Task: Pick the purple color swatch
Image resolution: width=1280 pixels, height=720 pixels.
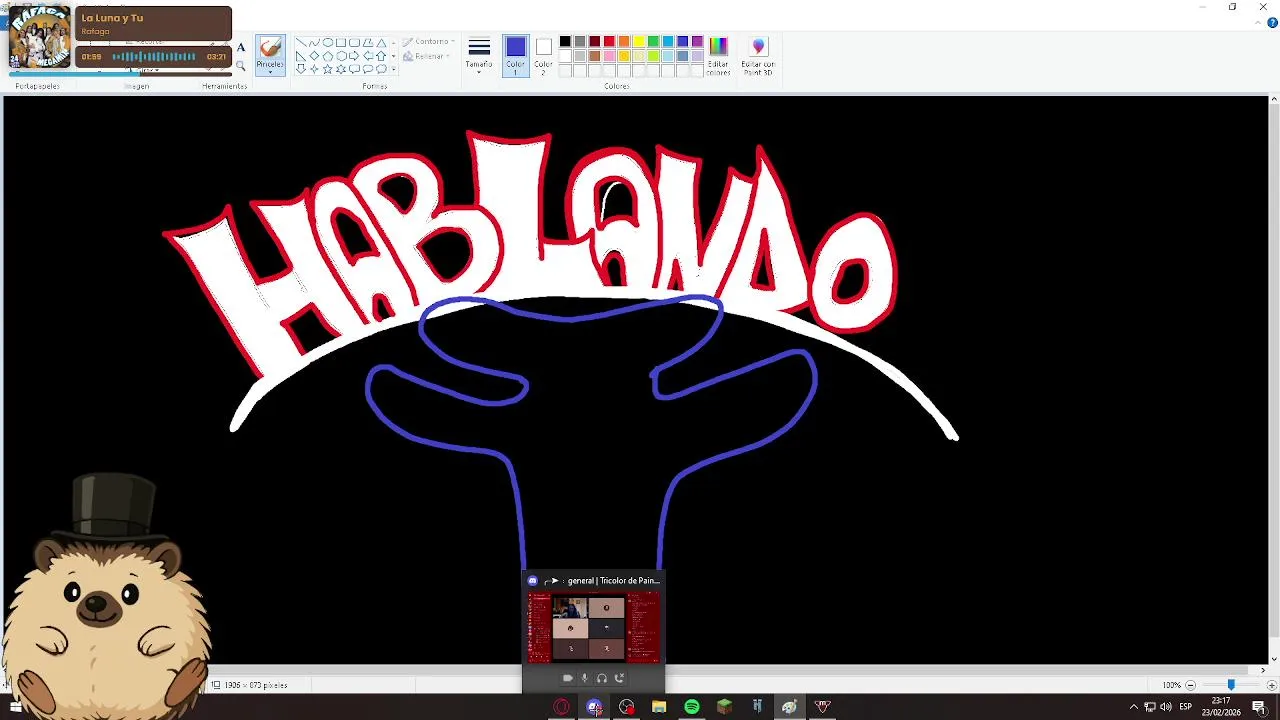Action: (697, 41)
